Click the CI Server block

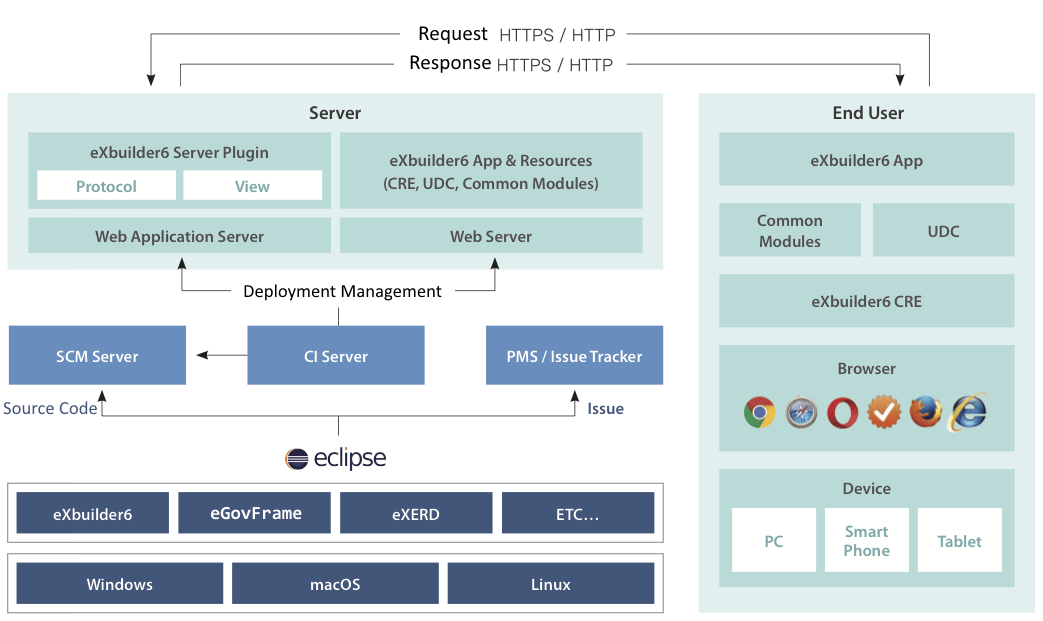[336, 356]
